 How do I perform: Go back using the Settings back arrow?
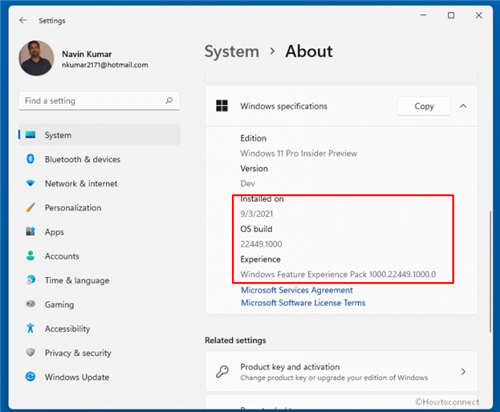pos(23,20)
